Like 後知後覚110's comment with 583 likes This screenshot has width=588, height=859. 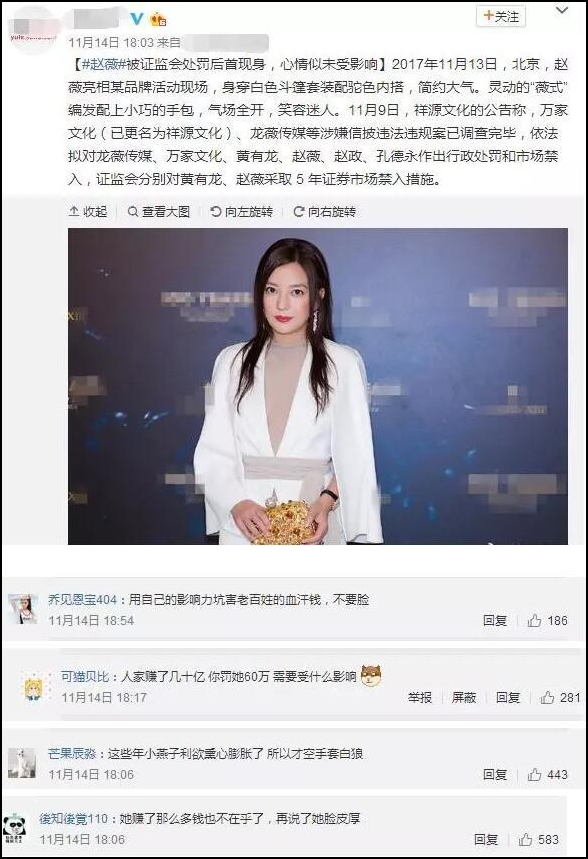click(538, 840)
